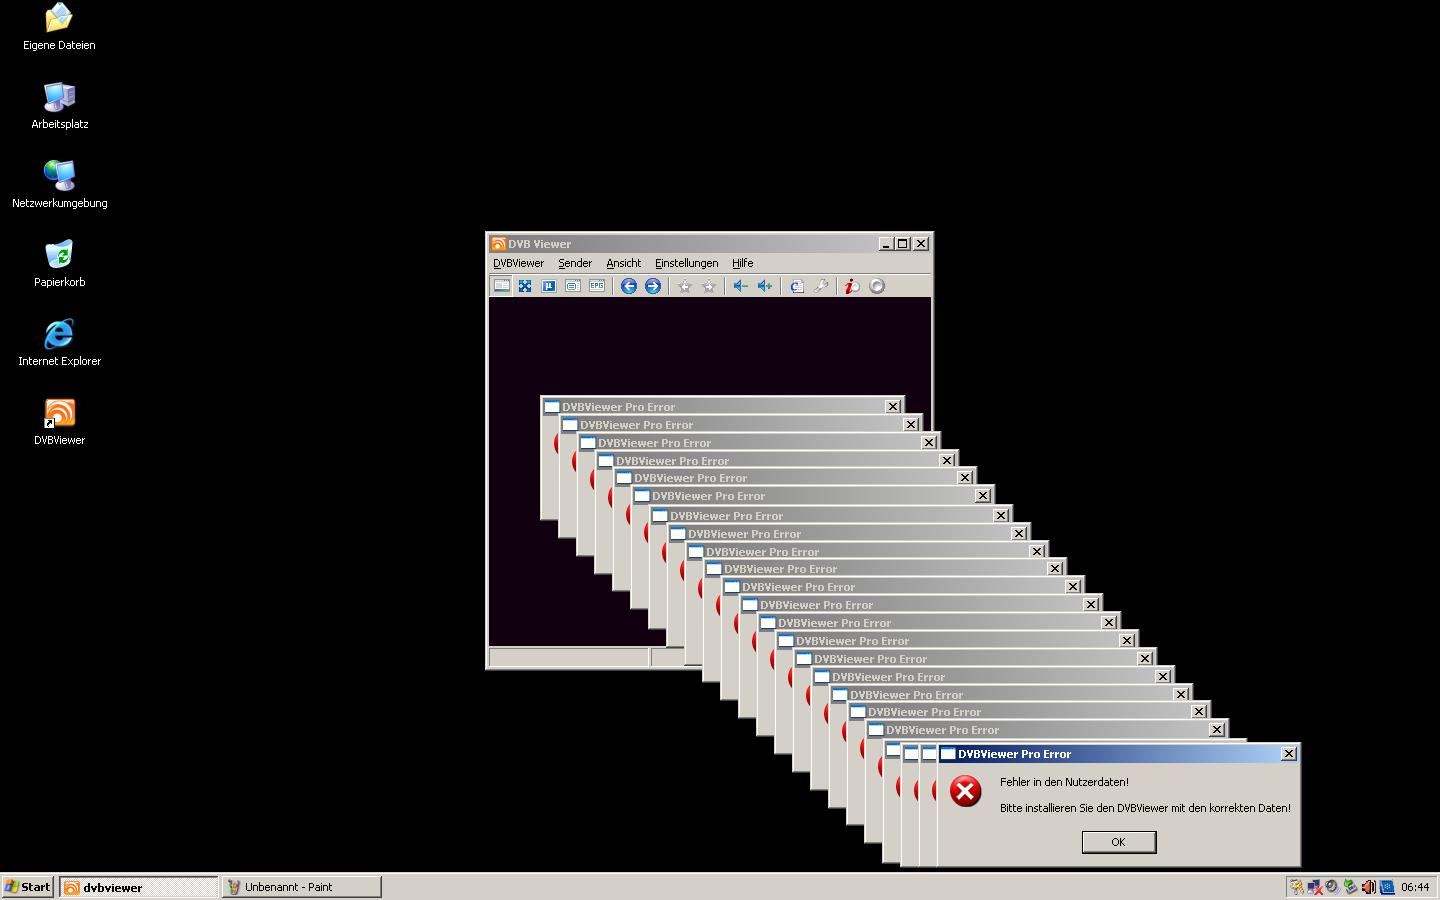Open the Ansicht menu
Viewport: 1440px width, 900px height.
tap(624, 263)
